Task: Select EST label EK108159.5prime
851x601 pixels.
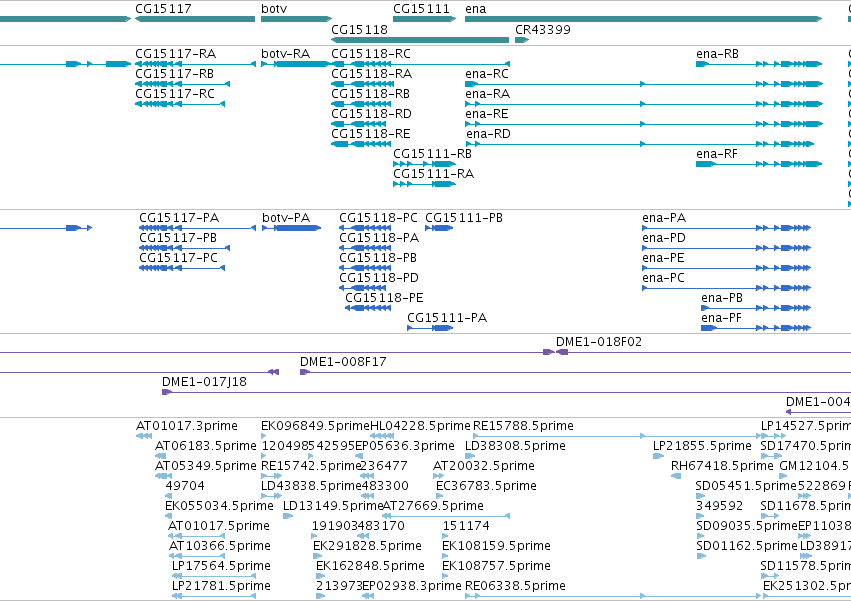Action: tap(497, 546)
